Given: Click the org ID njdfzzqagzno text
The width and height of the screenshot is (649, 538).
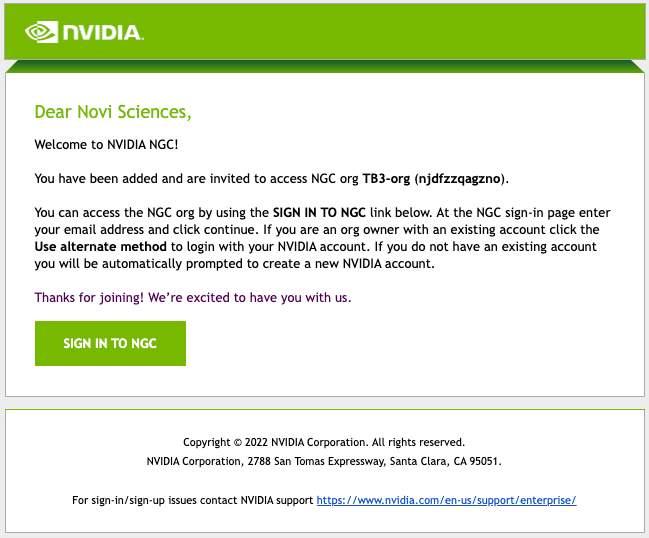Looking at the screenshot, I should (460, 179).
